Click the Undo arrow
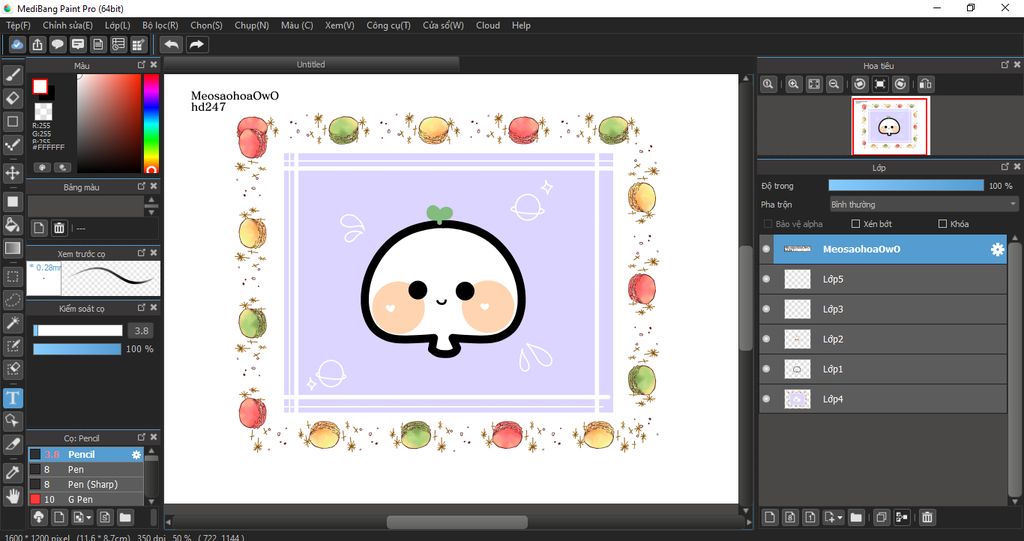 click(171, 44)
